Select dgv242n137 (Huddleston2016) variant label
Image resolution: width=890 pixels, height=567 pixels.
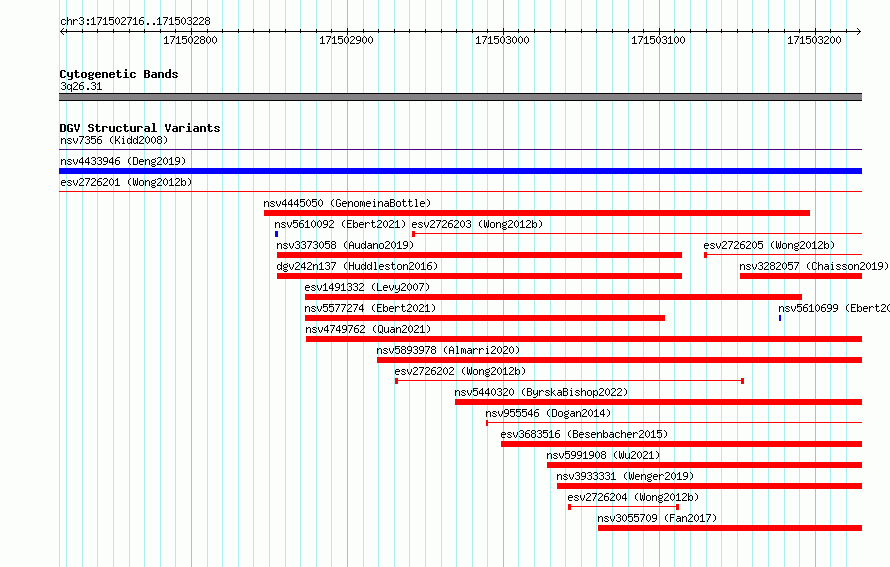pos(357,266)
